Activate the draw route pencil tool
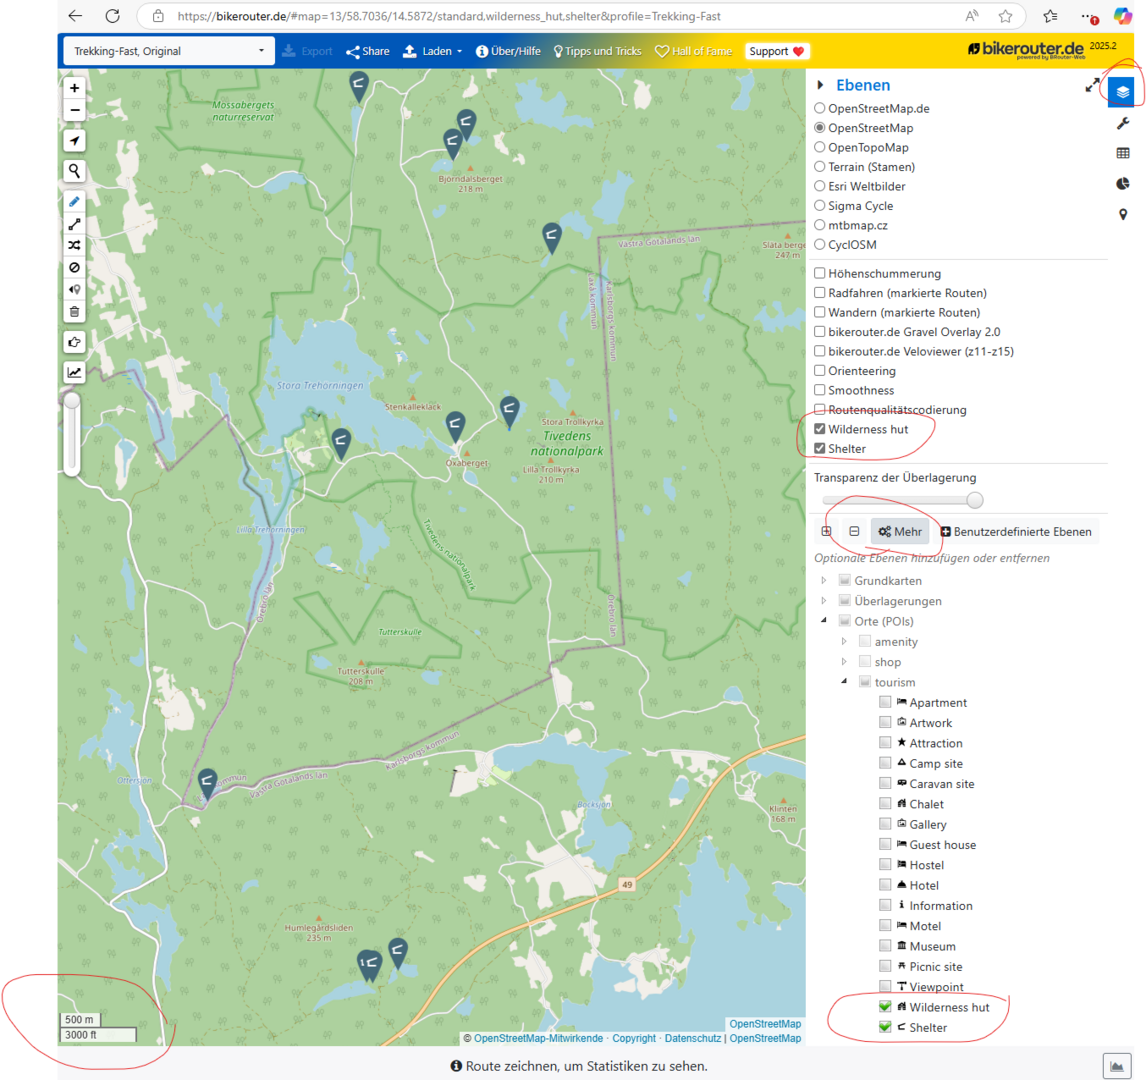 tap(75, 202)
